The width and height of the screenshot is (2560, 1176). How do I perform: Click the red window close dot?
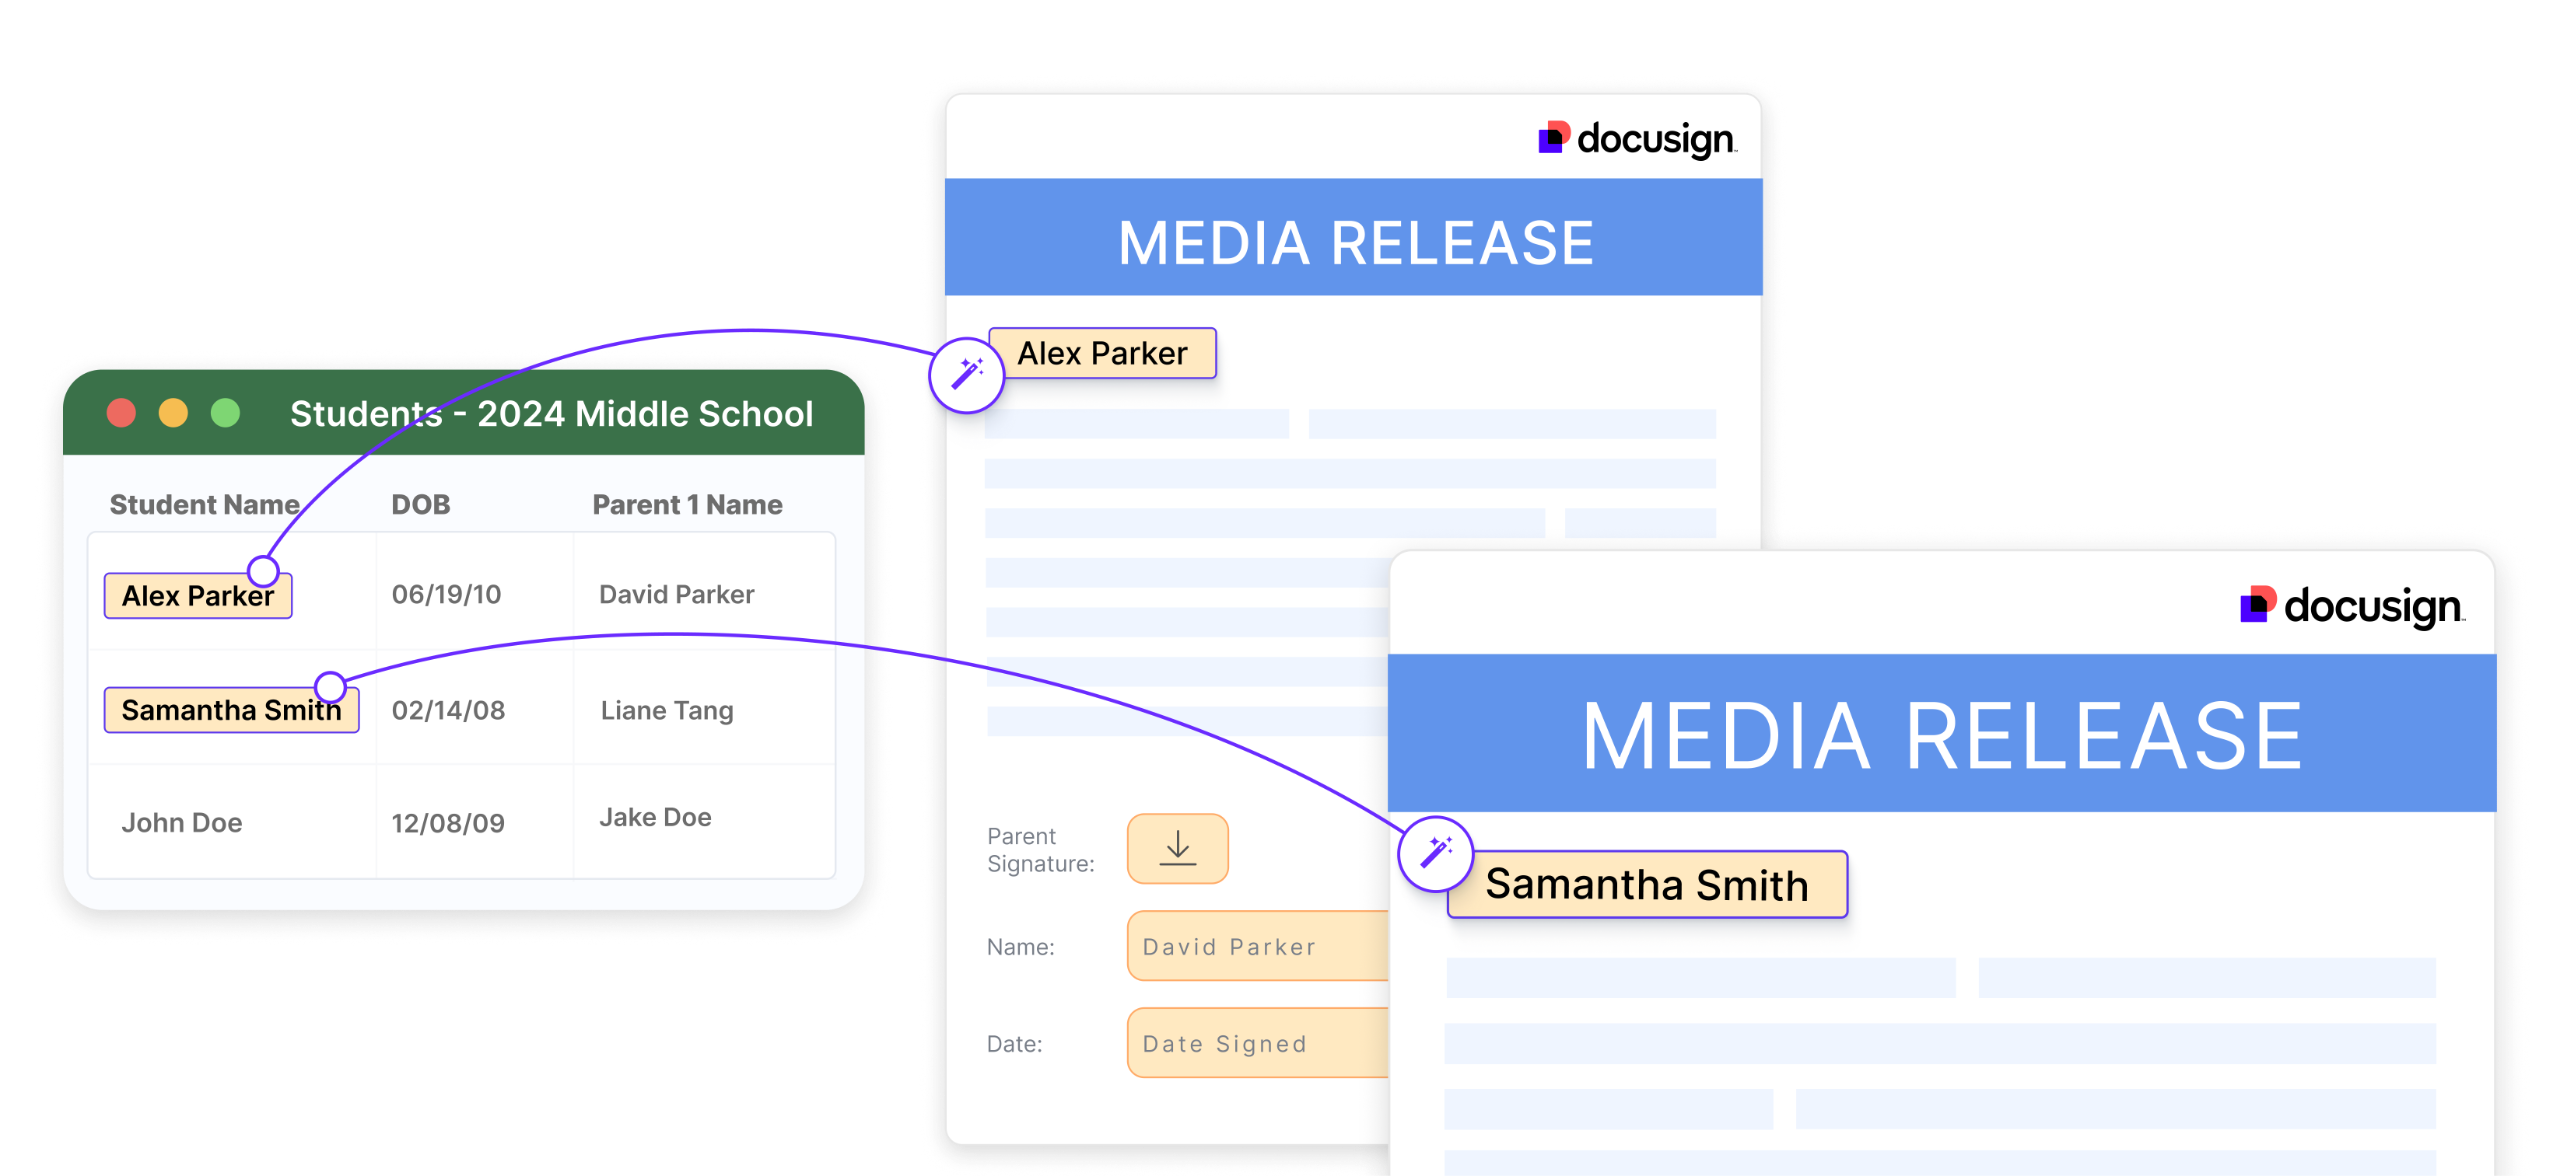click(x=121, y=413)
